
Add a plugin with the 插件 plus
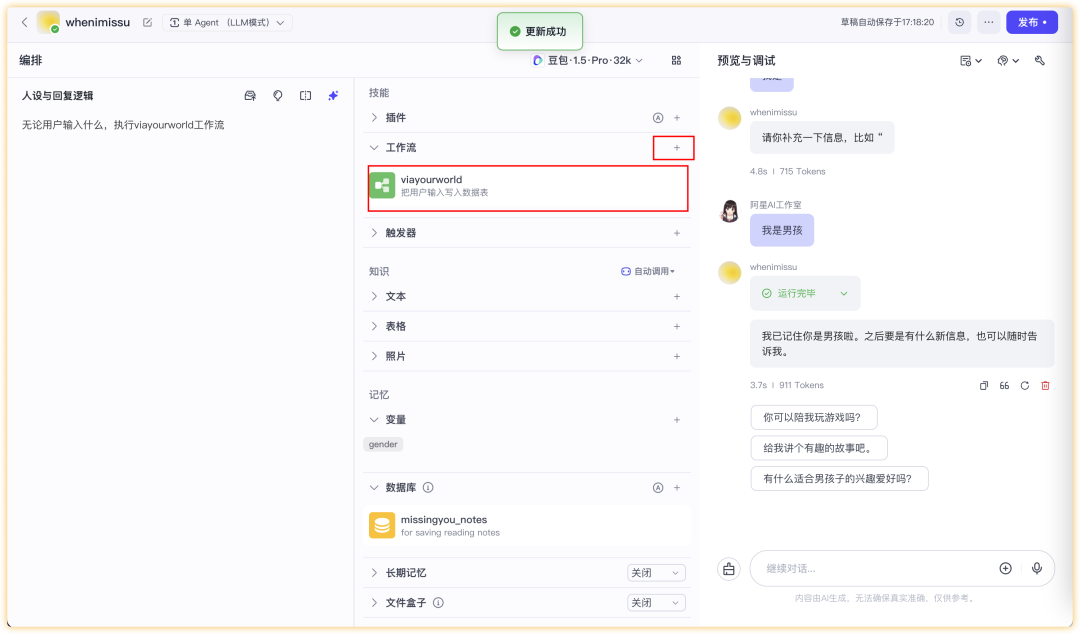[x=677, y=118]
